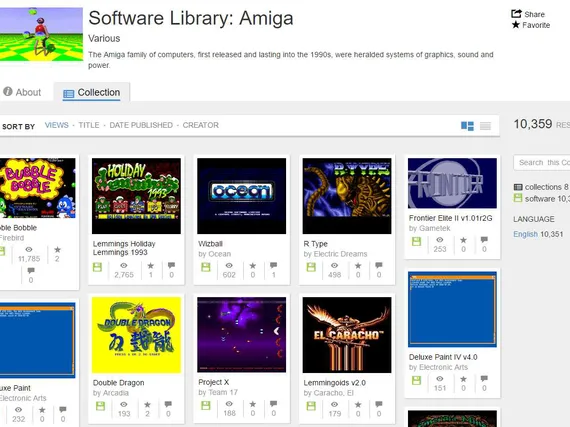Click the Lemmings Holiday Lemmings 1993 title

coord(124,248)
